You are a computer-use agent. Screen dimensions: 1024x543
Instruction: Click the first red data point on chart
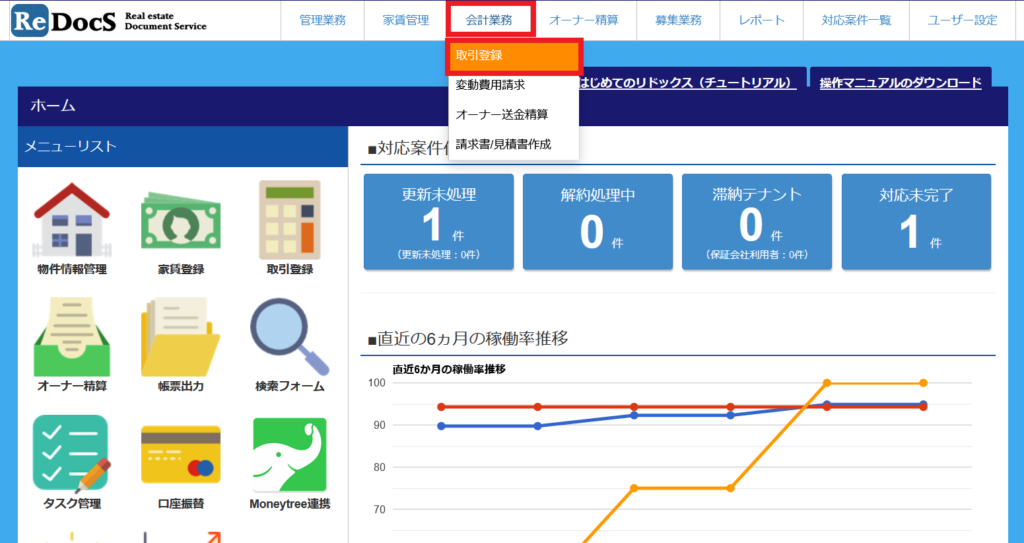click(441, 407)
